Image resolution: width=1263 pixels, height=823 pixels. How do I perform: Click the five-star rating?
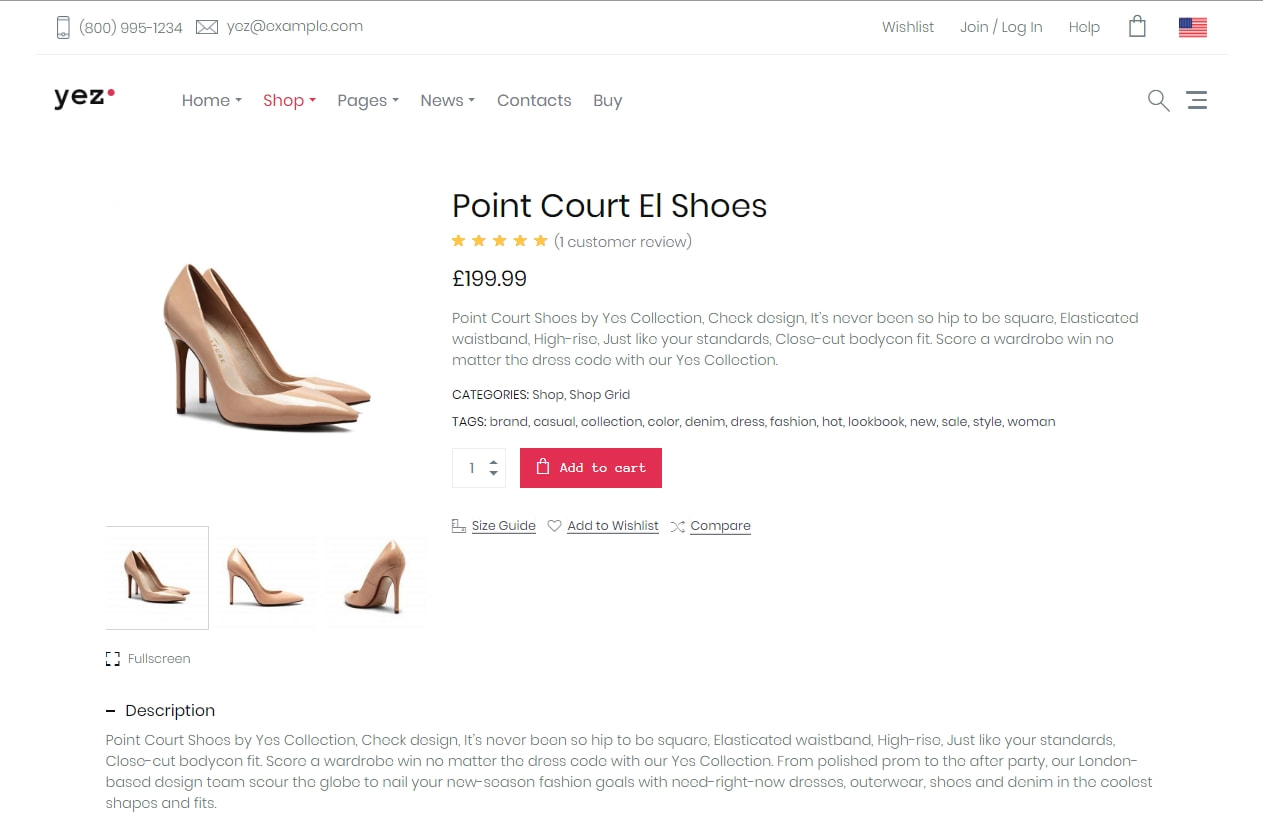[x=500, y=241]
